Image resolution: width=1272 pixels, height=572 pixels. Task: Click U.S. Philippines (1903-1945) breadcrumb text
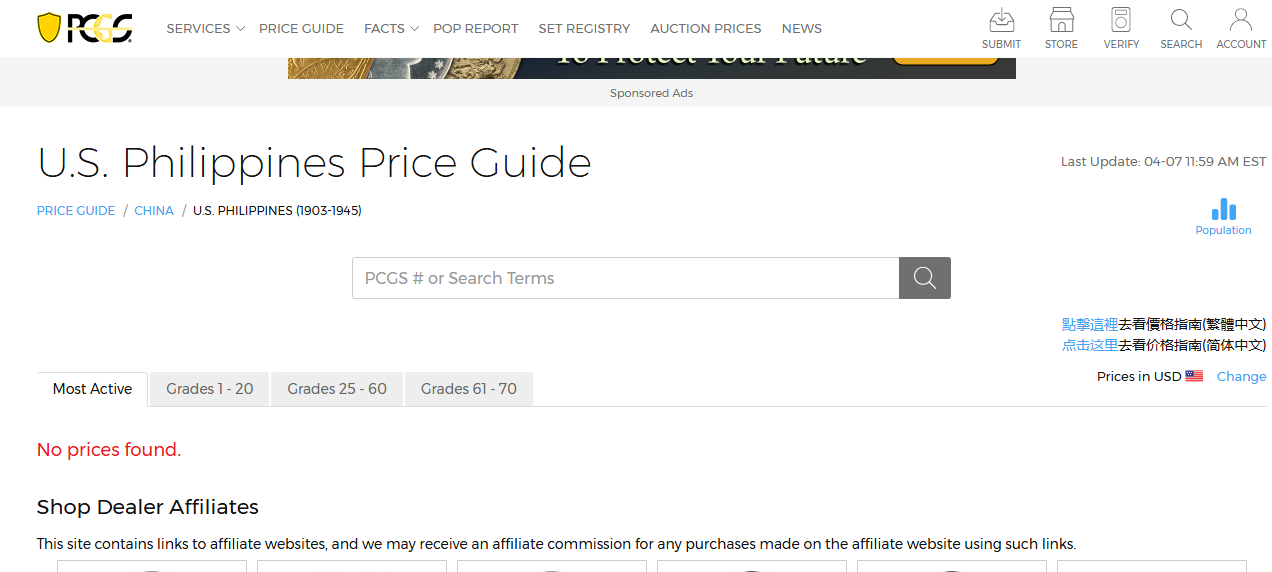pos(277,211)
